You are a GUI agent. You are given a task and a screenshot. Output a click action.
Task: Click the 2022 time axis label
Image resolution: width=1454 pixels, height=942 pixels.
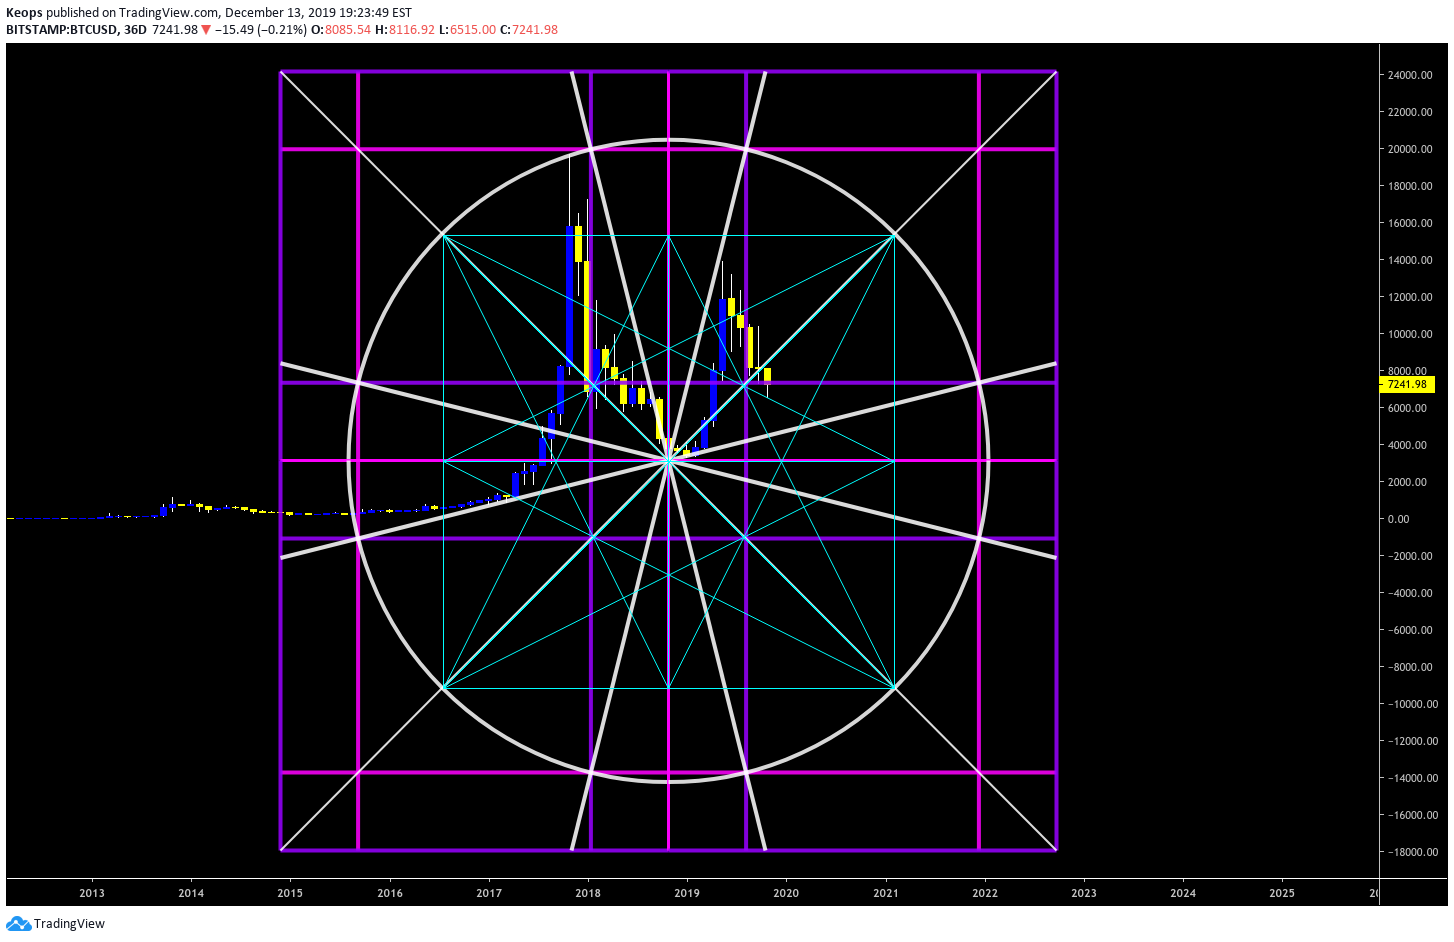pos(985,893)
